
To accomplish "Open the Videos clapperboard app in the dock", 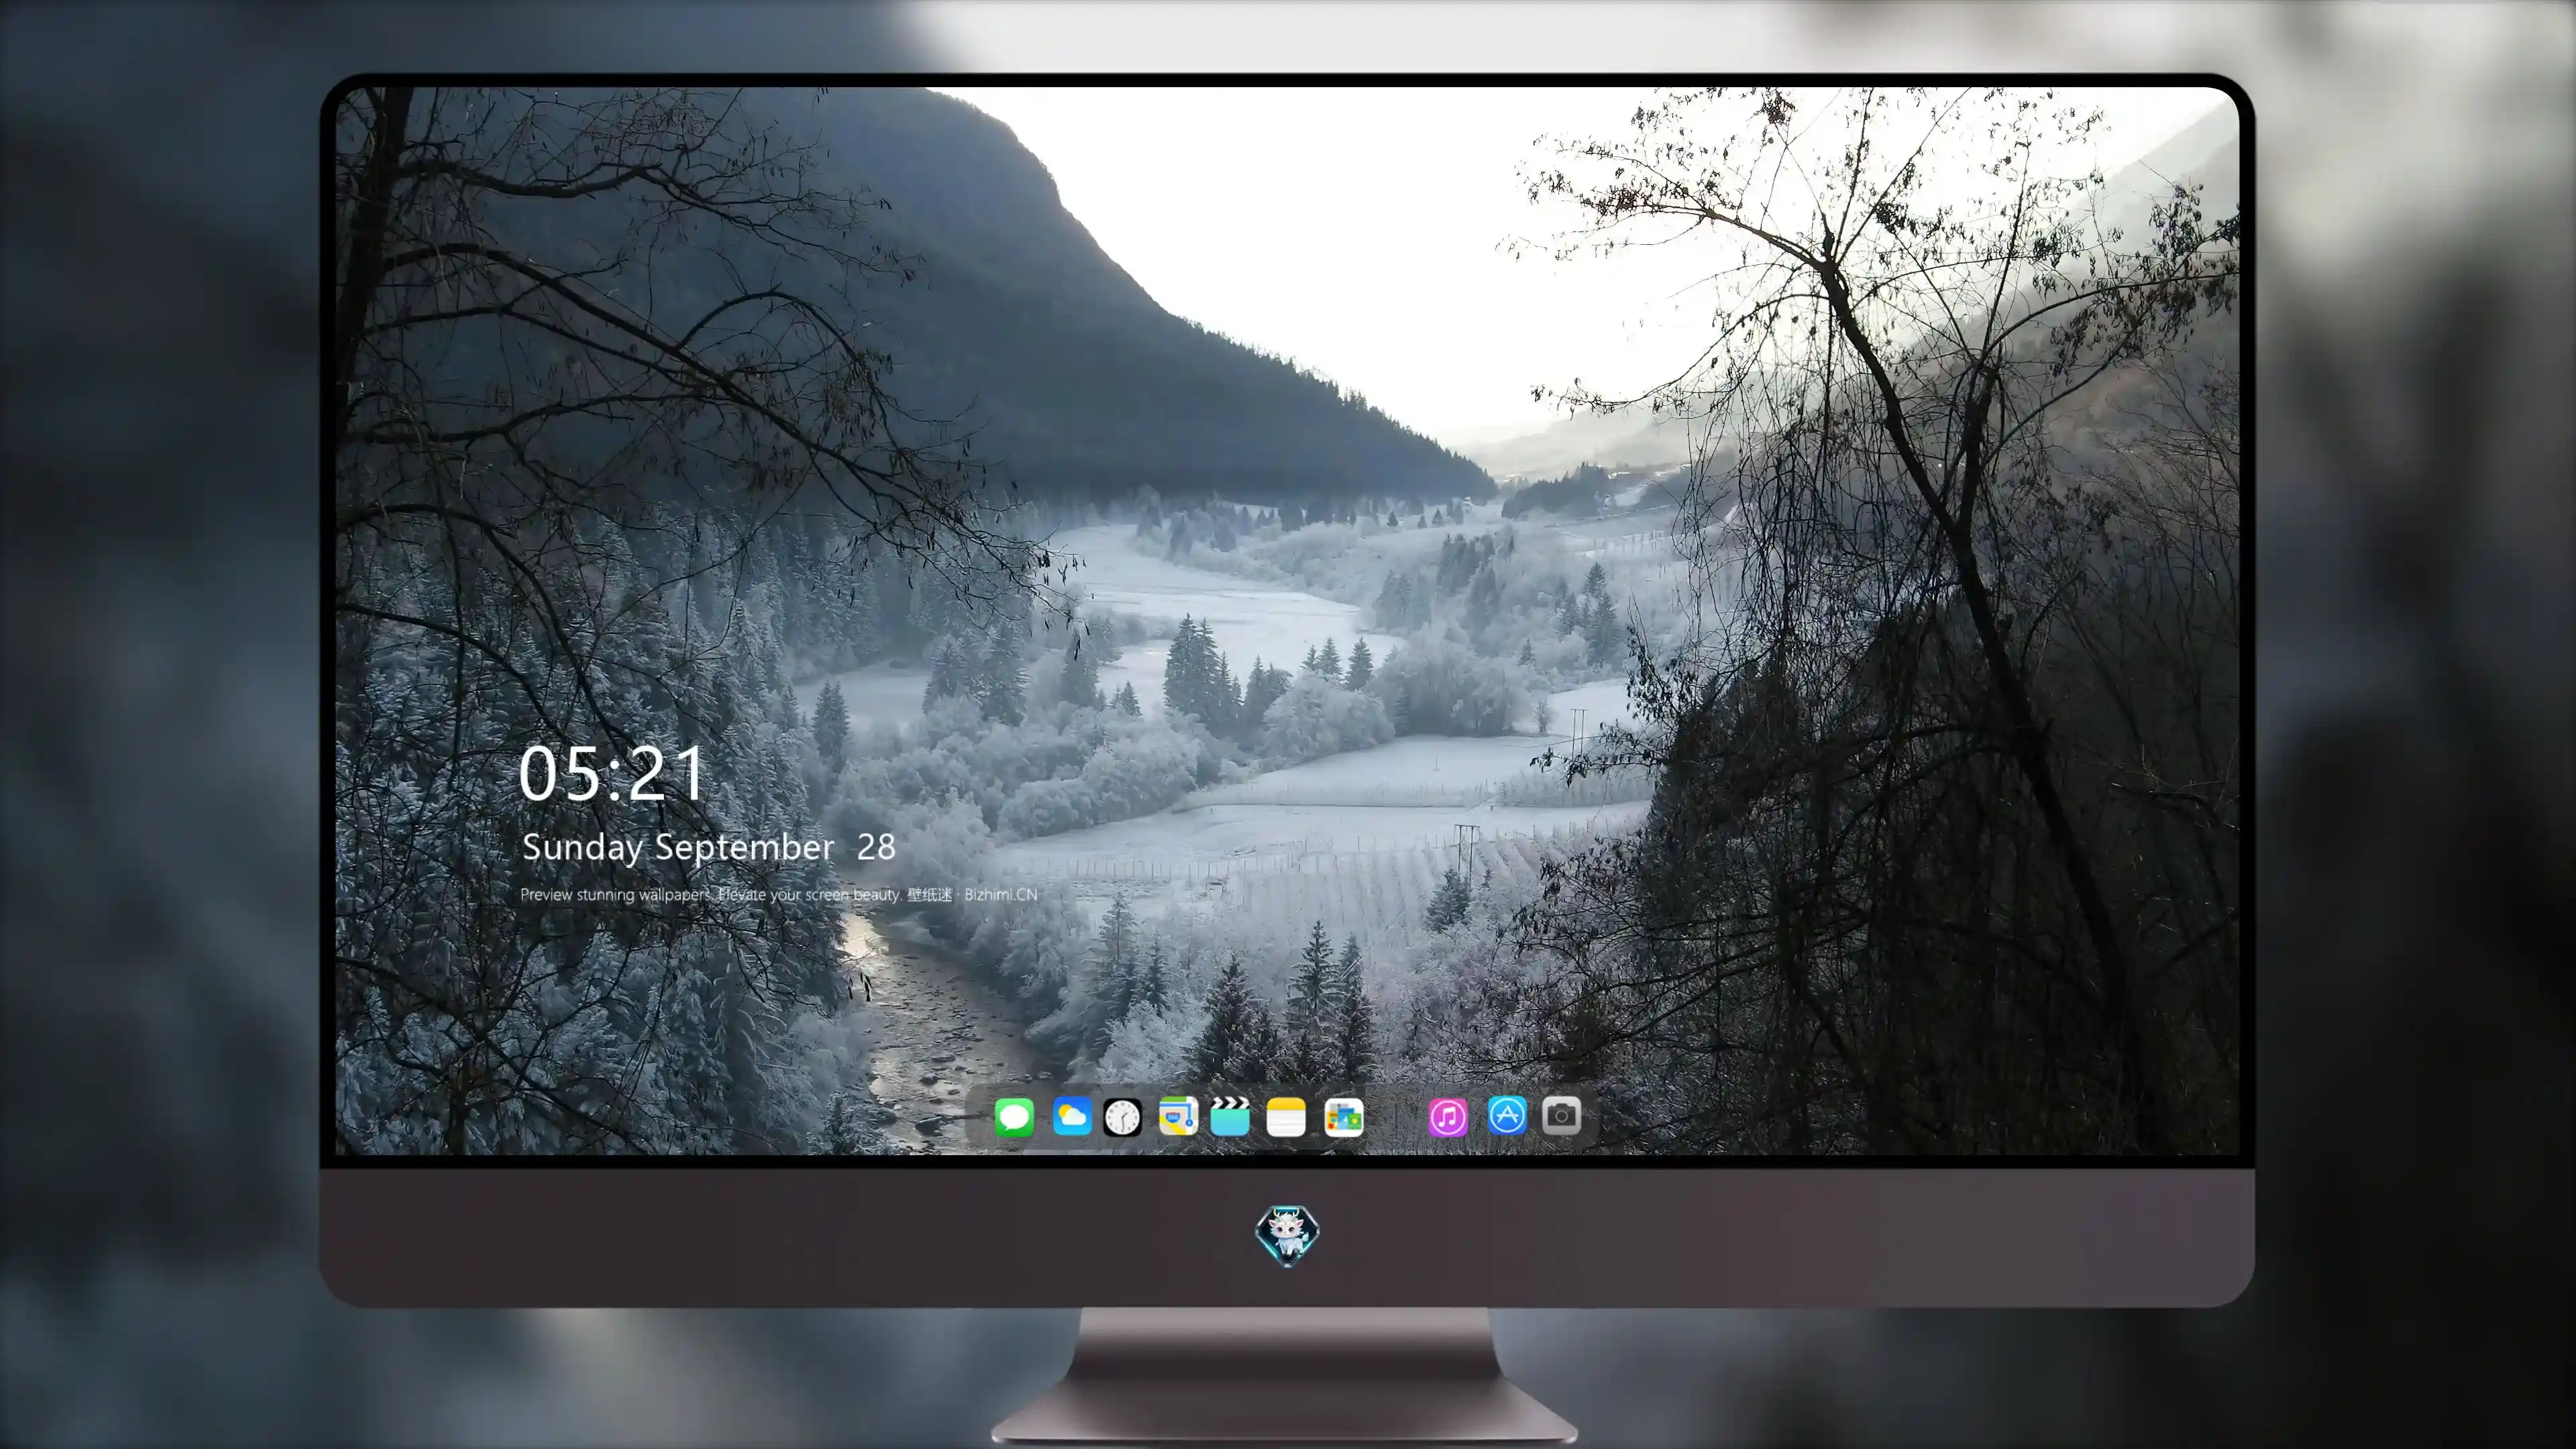I will pos(1230,1116).
